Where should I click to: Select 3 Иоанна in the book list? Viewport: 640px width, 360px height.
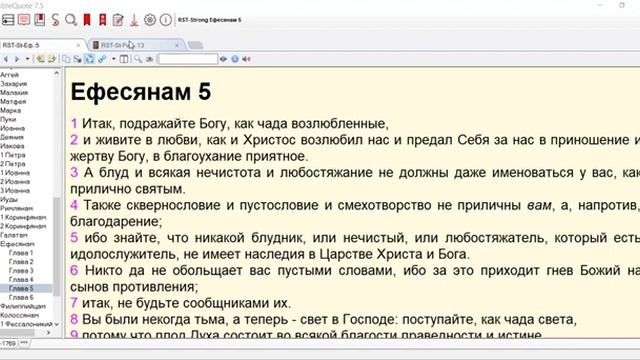(15, 191)
